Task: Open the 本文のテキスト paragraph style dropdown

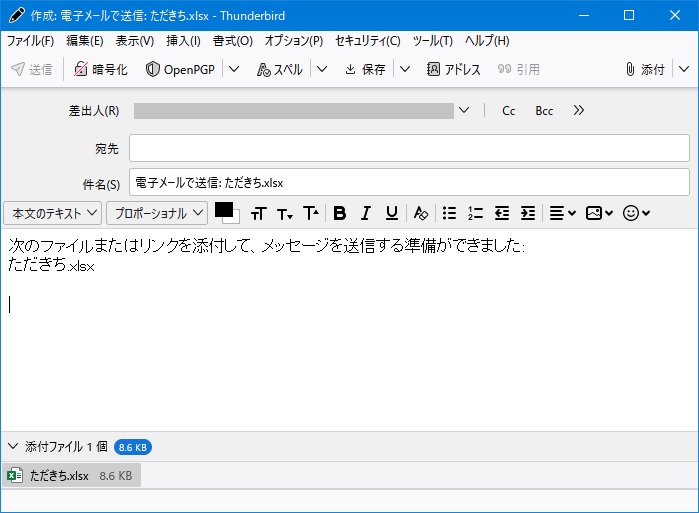Action: pyautogui.click(x=53, y=213)
